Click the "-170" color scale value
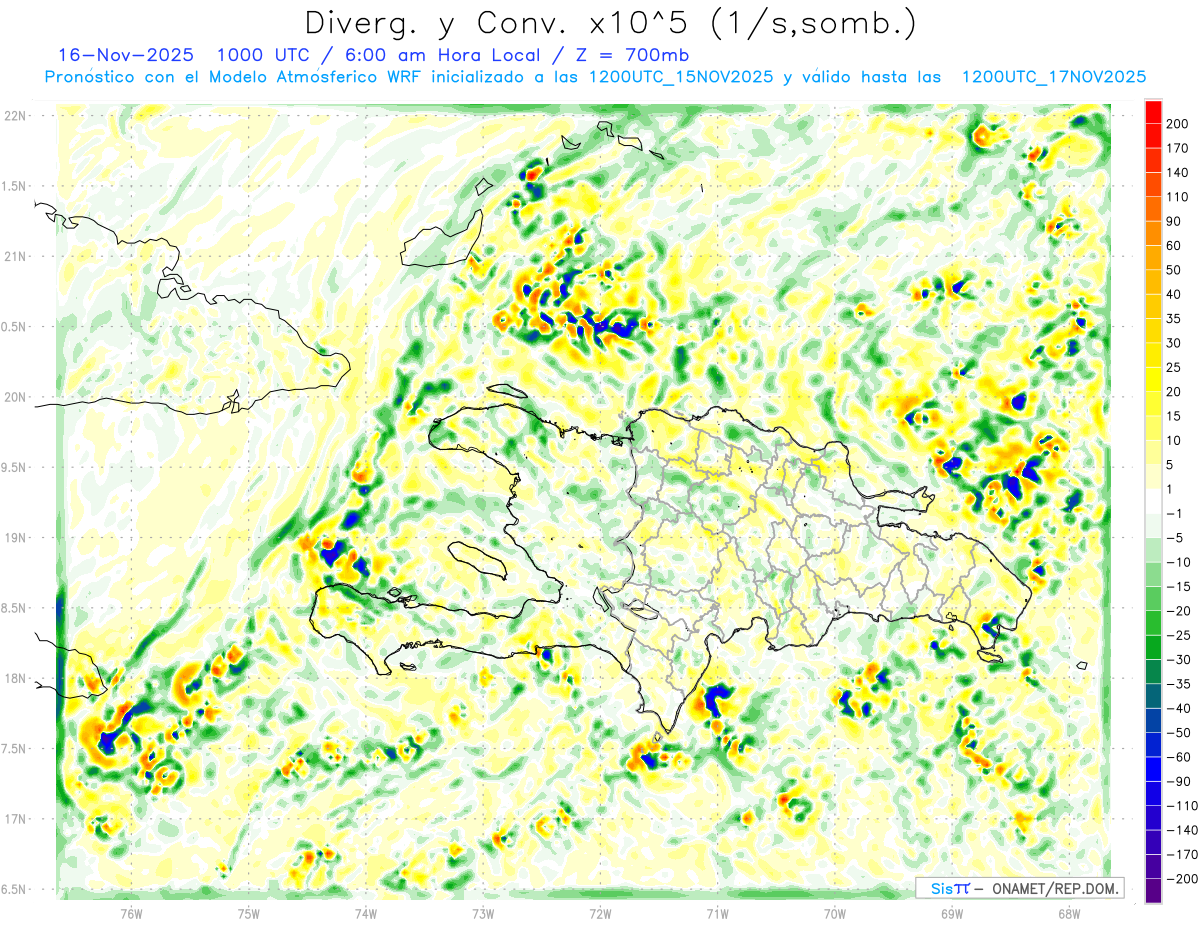This screenshot has width=1200, height=927. tap(1181, 854)
